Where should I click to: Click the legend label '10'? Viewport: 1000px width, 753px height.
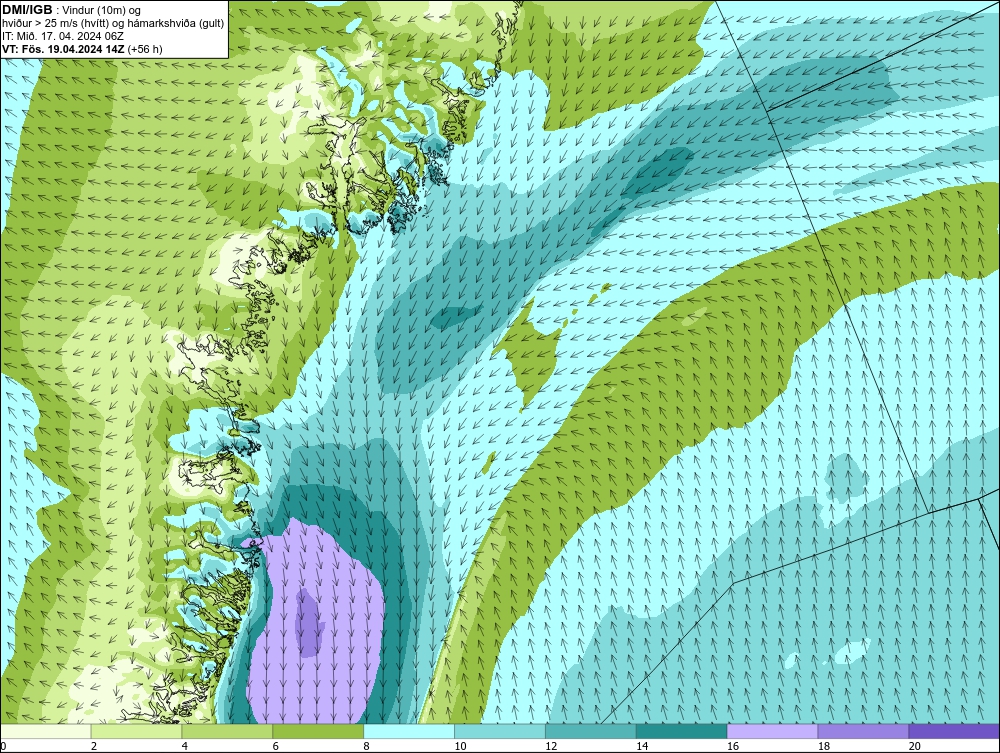(460, 746)
